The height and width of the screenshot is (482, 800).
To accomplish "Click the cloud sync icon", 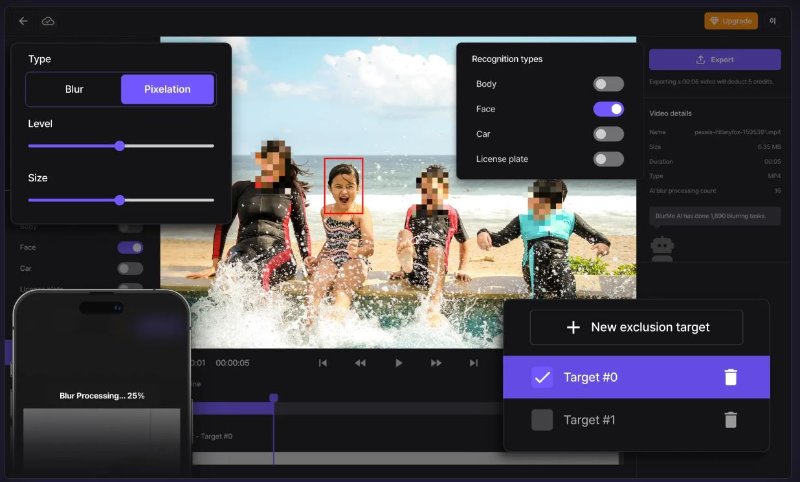I will [48, 21].
